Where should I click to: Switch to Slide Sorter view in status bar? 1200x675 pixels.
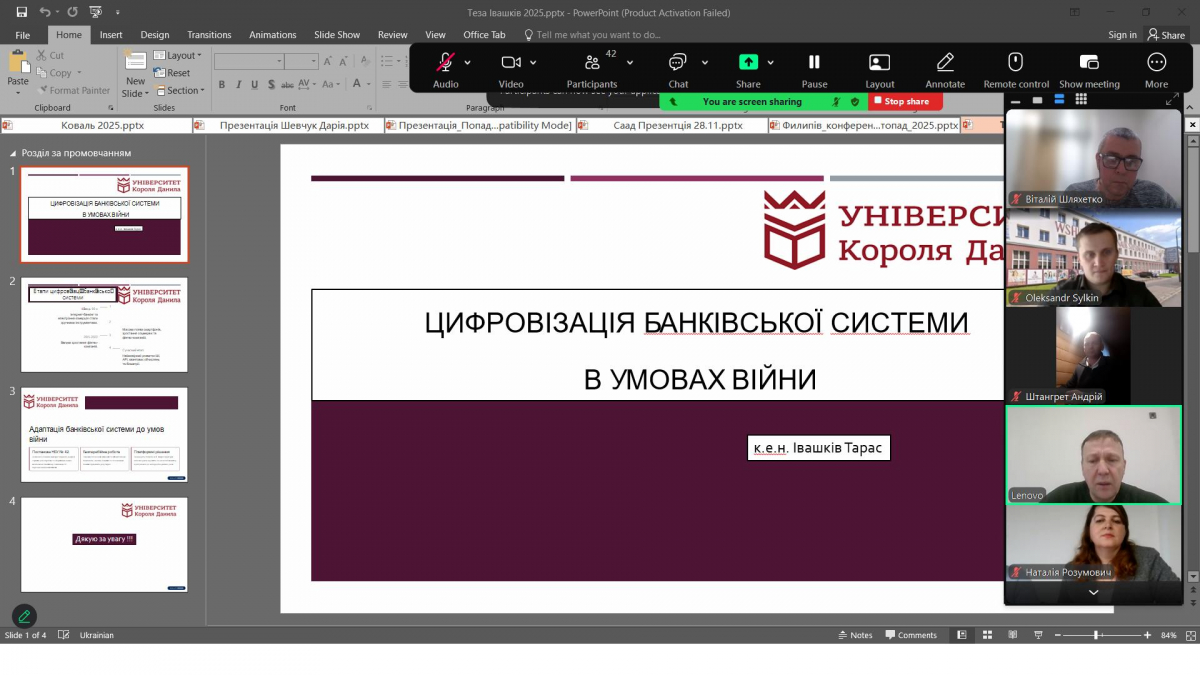coord(987,634)
